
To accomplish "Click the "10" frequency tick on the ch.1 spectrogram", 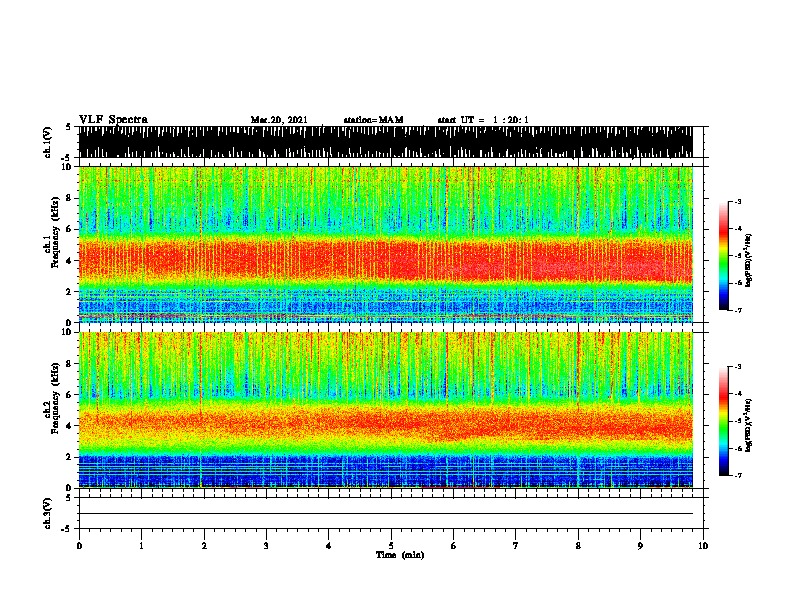I will click(69, 167).
